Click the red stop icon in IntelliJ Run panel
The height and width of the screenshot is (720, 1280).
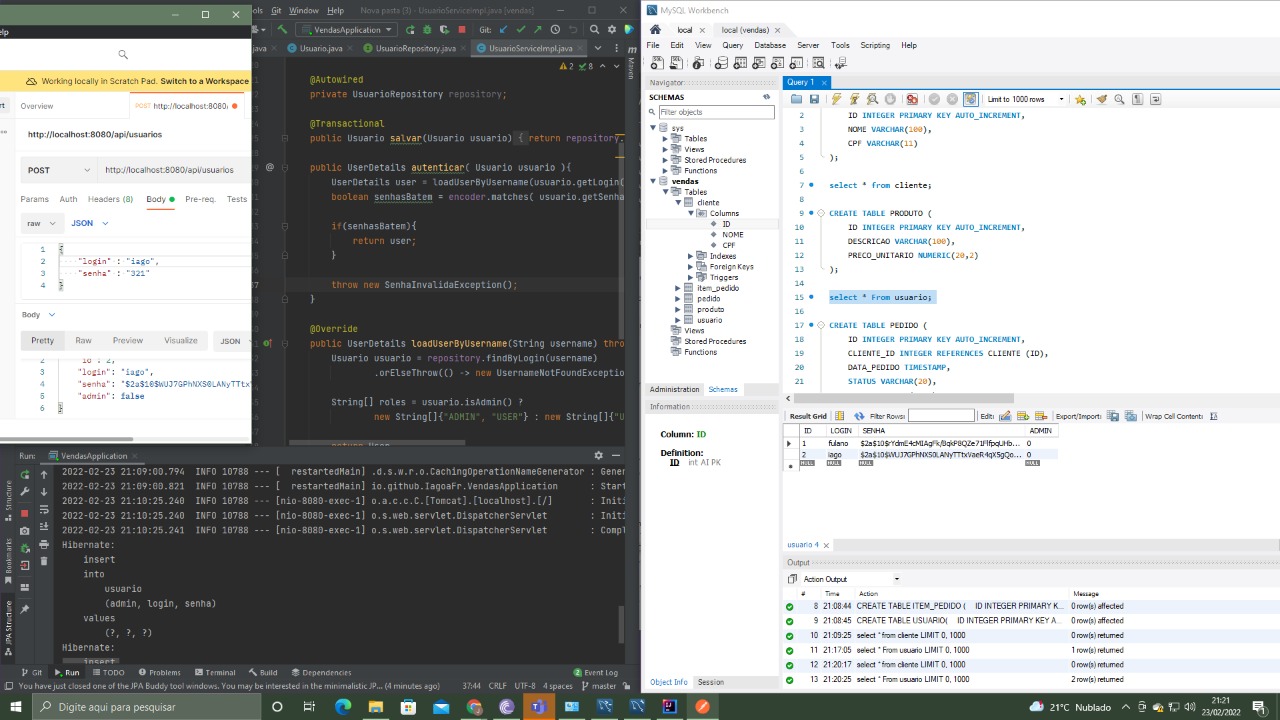point(25,513)
